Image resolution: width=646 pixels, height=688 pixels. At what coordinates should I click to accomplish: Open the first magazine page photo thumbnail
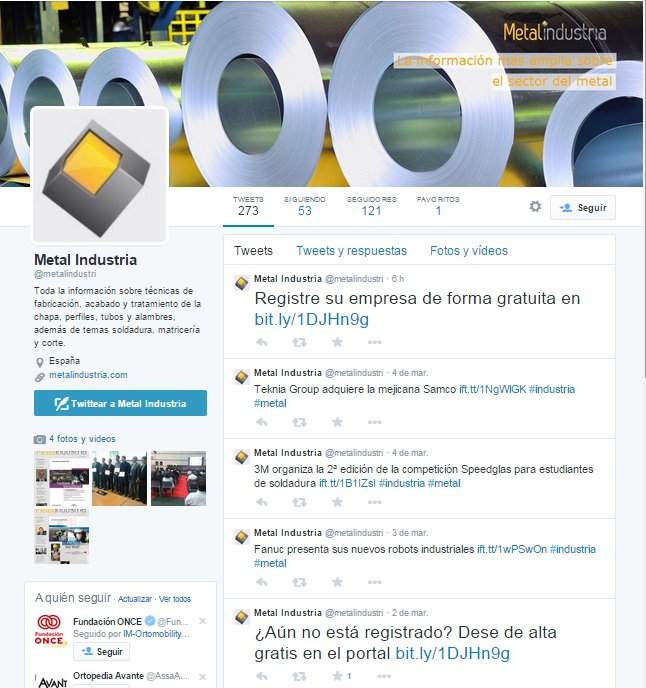pos(61,478)
